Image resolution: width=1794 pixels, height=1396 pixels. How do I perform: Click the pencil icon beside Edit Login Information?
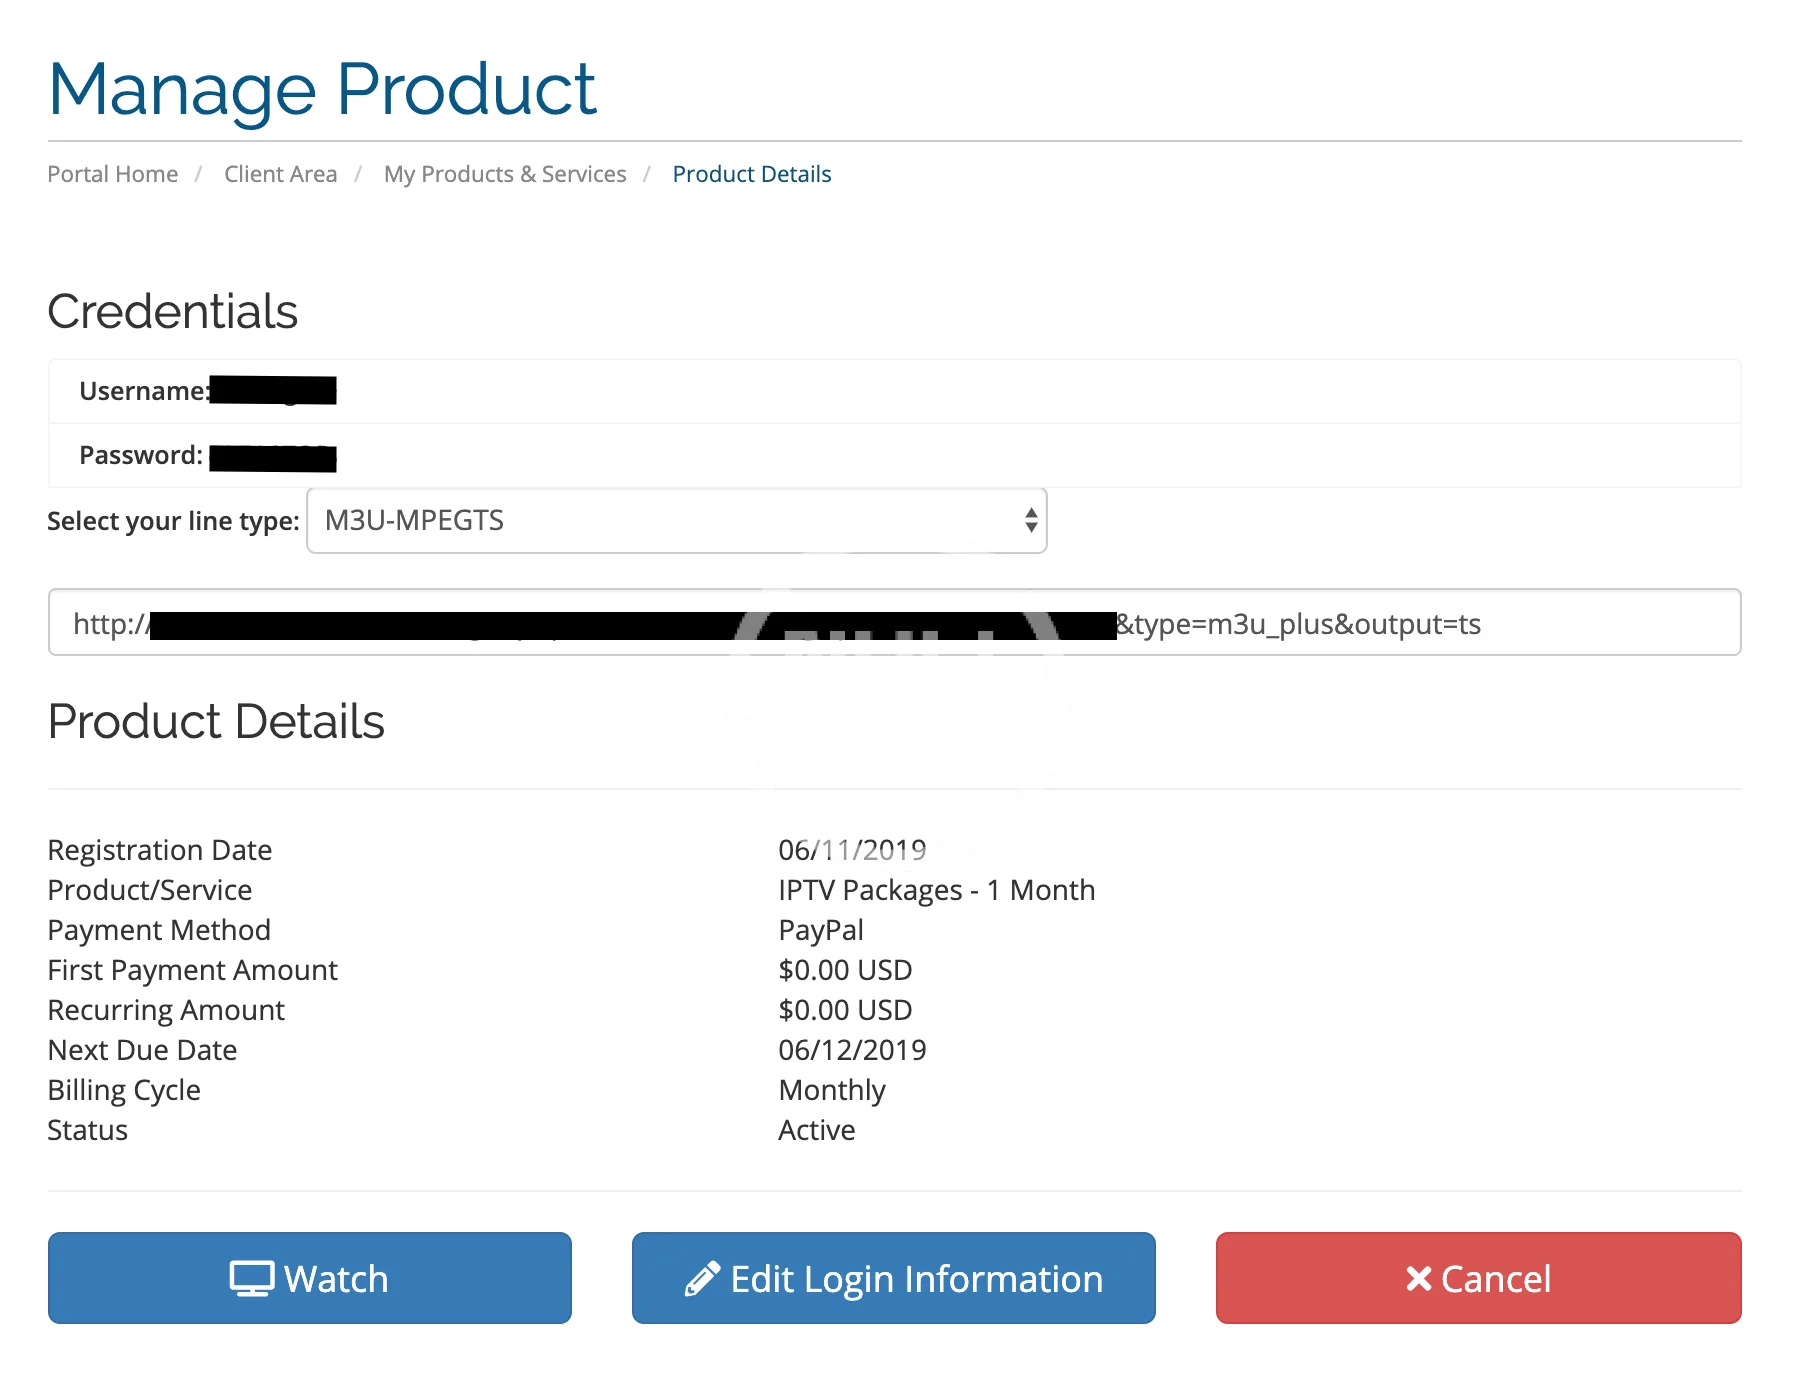[702, 1278]
